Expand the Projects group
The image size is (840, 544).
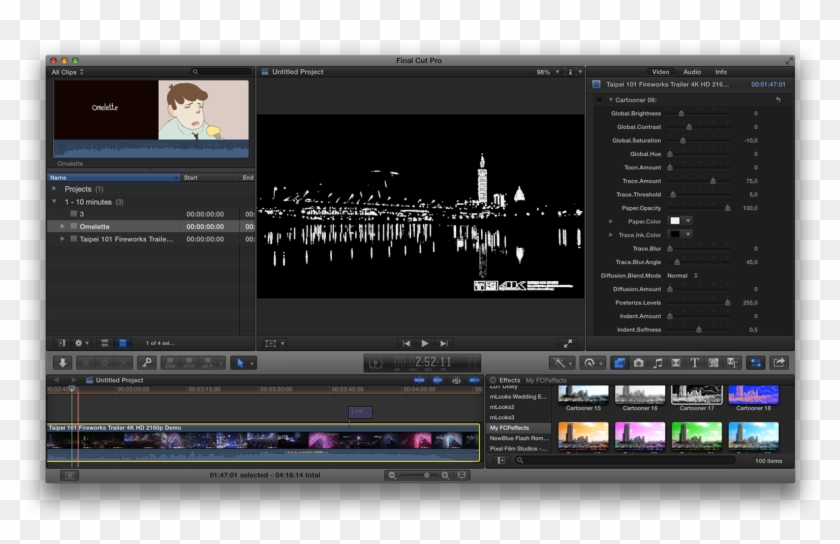point(54,189)
